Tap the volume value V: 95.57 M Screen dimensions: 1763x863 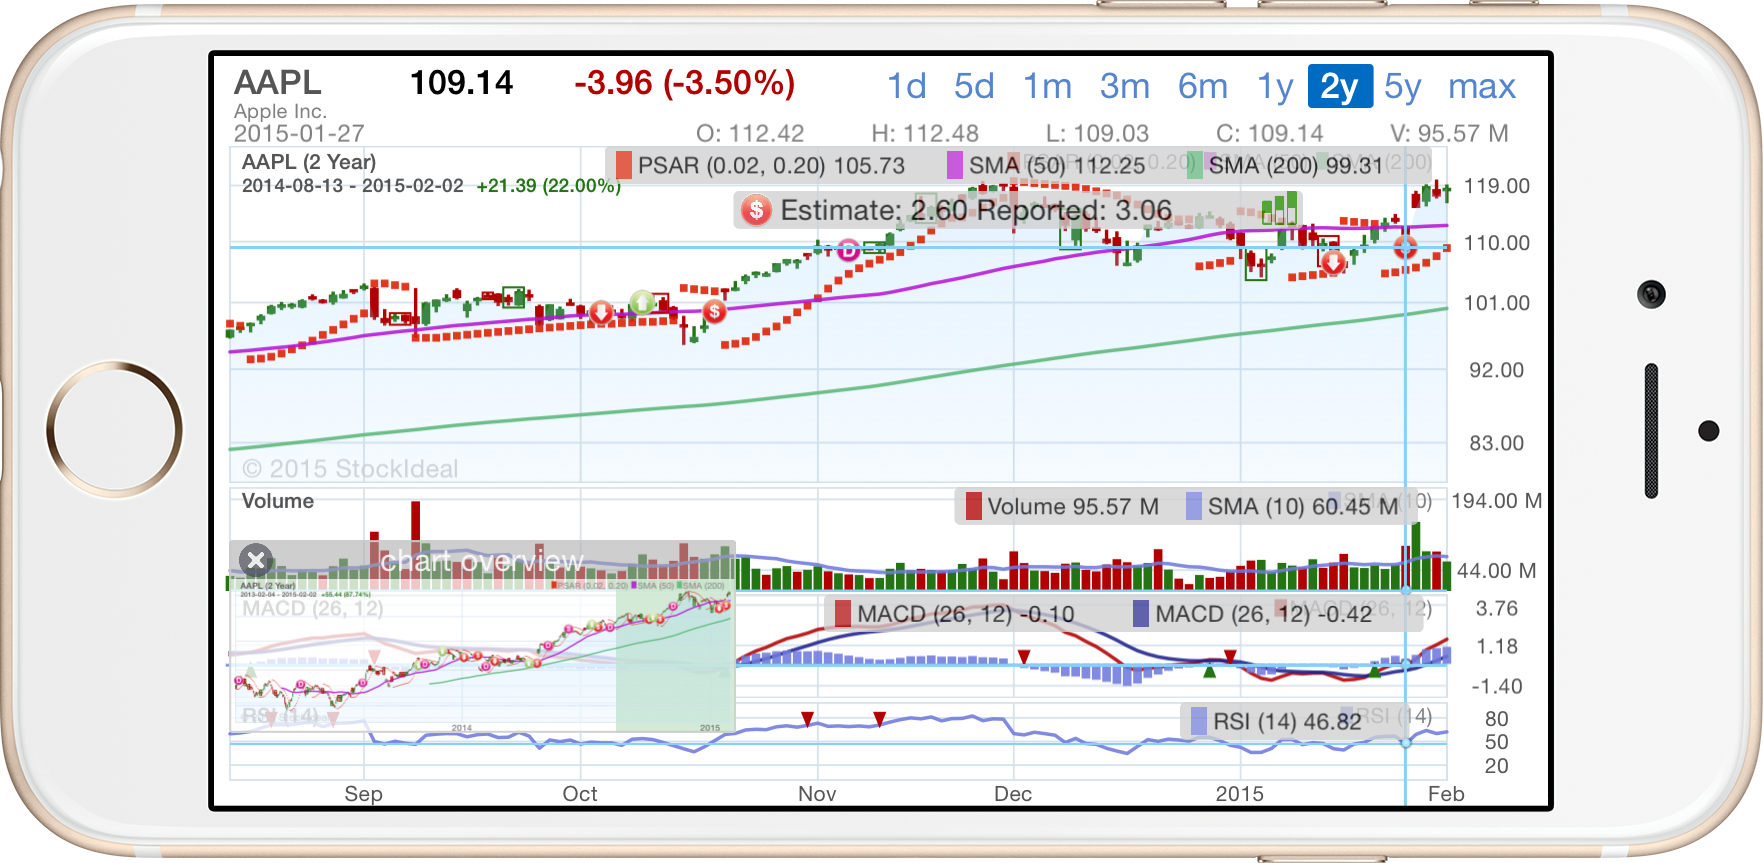pos(1449,133)
